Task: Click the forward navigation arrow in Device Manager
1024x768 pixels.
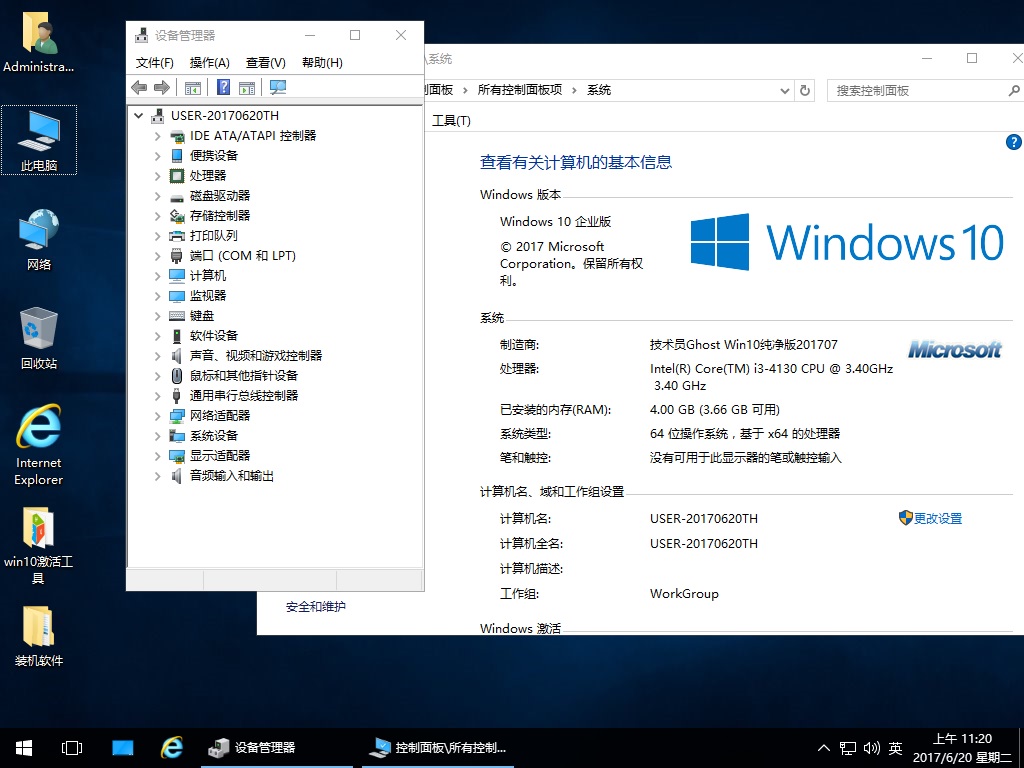Action: coord(162,87)
